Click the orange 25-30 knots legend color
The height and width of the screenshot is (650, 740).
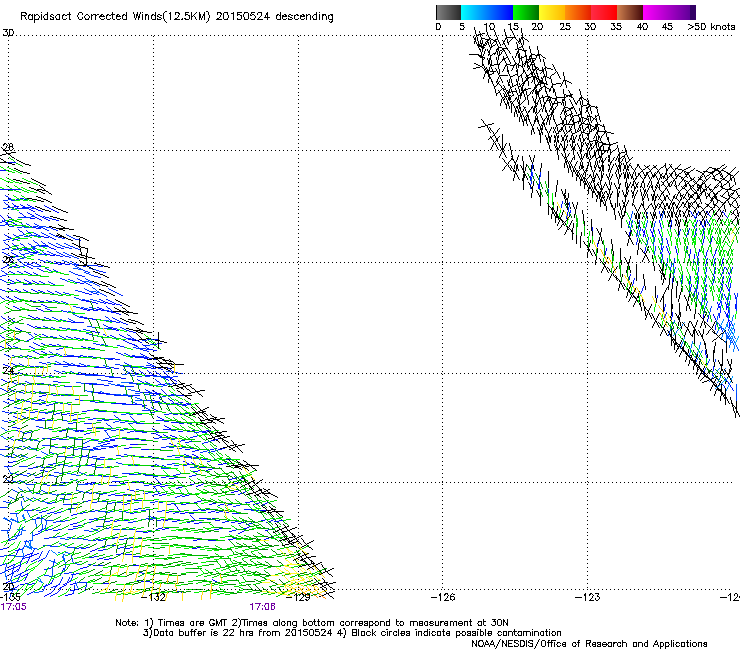coord(578,12)
